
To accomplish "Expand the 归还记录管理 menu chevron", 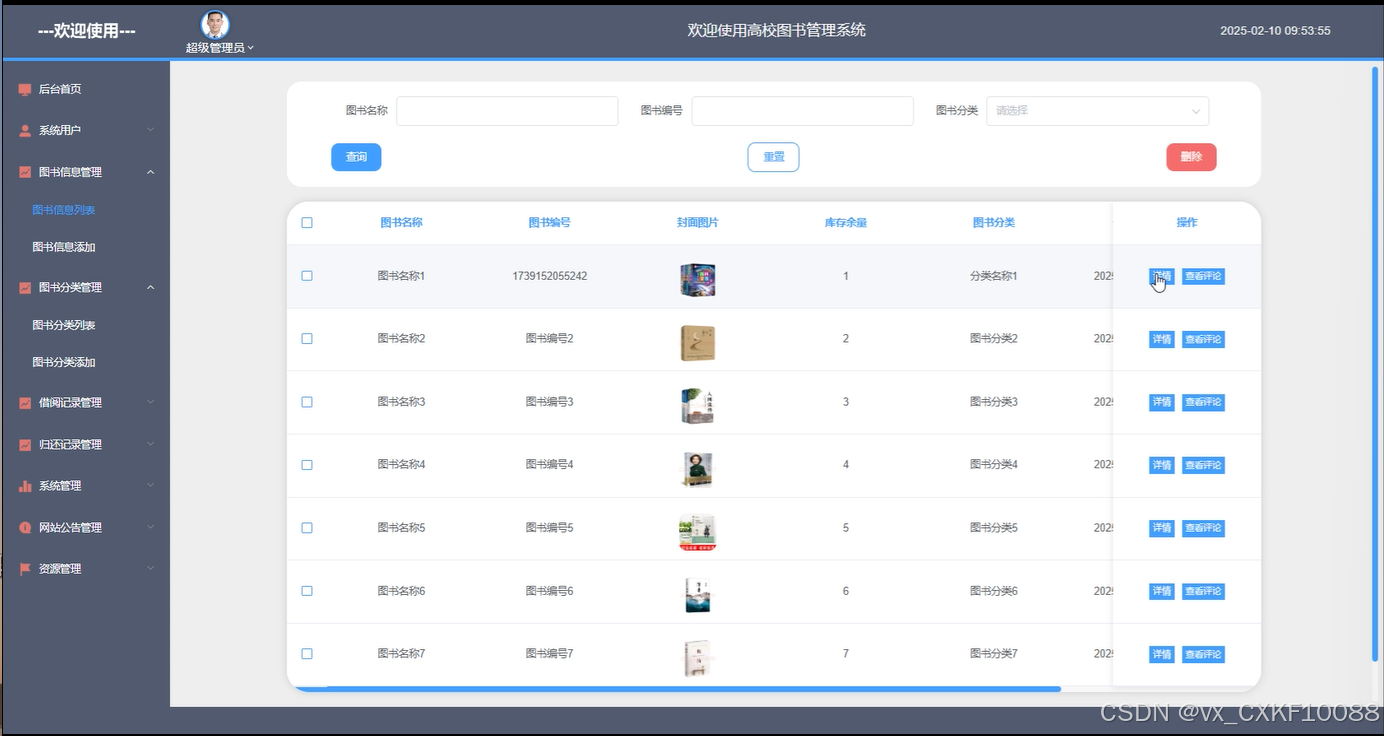I will click(151, 444).
